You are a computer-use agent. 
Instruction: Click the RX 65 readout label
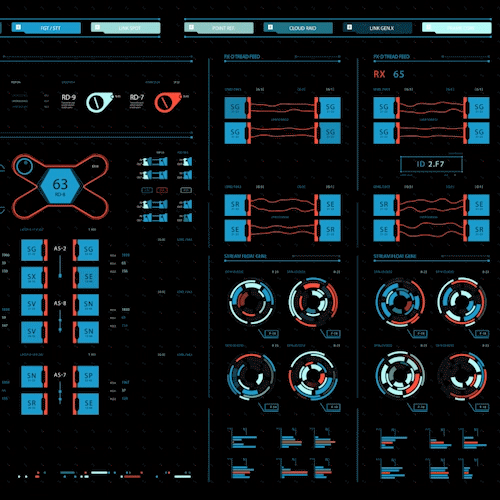pos(389,74)
